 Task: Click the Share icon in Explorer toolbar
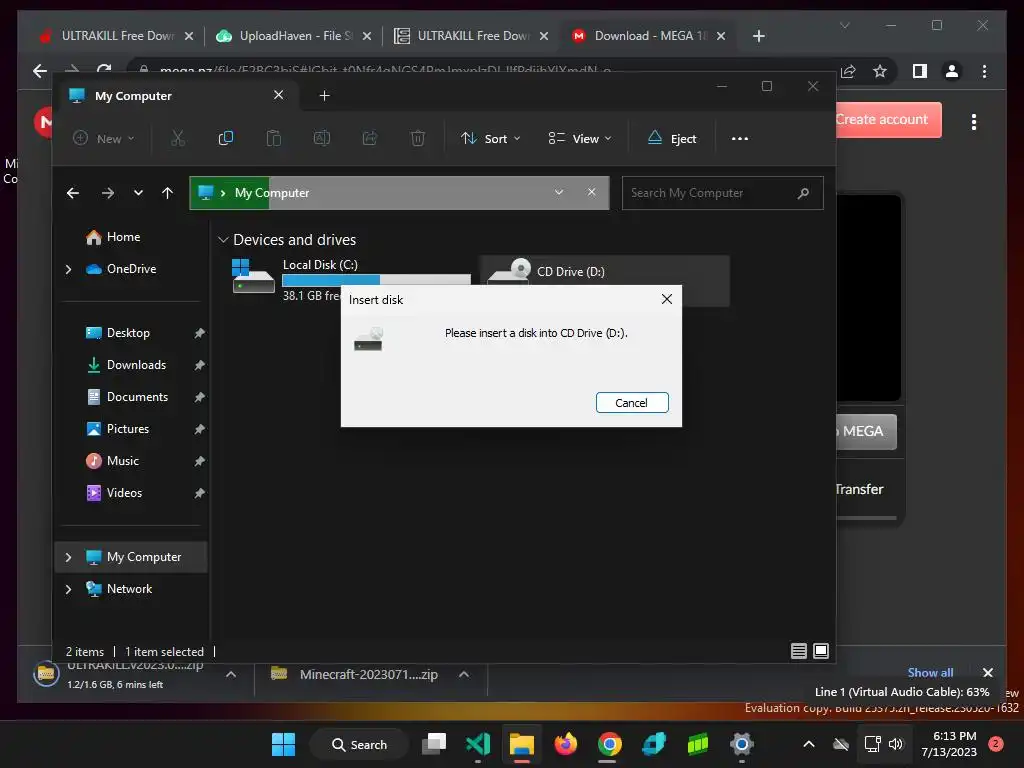pos(370,138)
